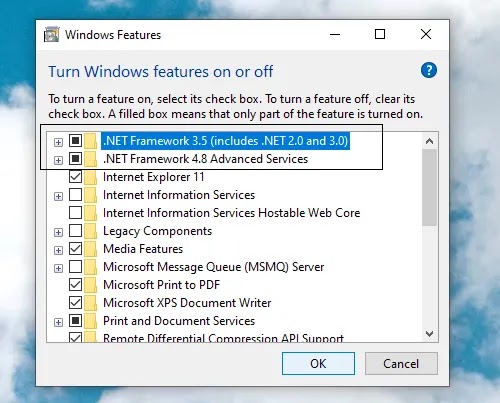Screen dimensions: 500x403
Task: Click folder icon beside Legacy Components
Action: tap(90, 231)
